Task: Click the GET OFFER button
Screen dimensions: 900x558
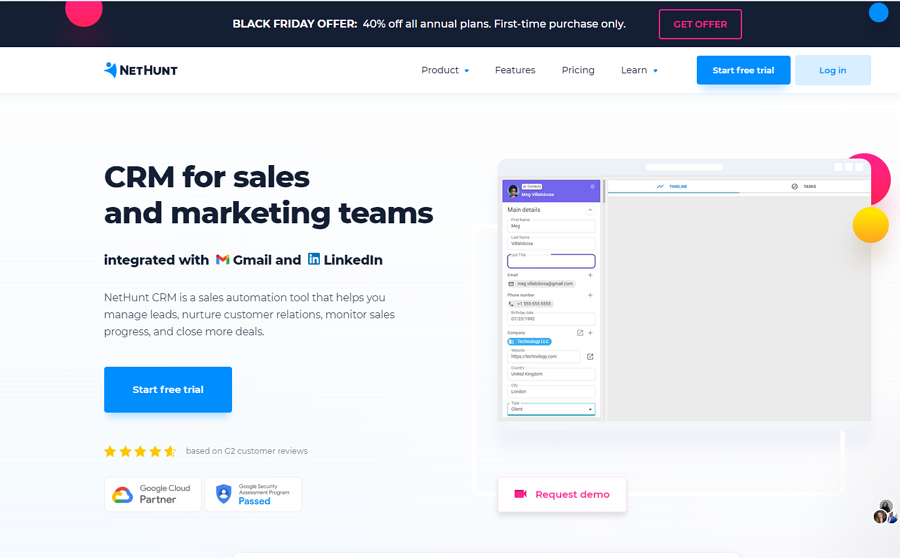Action: point(700,24)
